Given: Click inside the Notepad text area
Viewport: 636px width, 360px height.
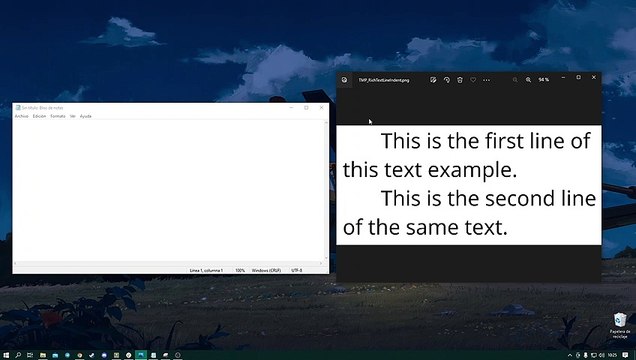Looking at the screenshot, I should pos(168,191).
